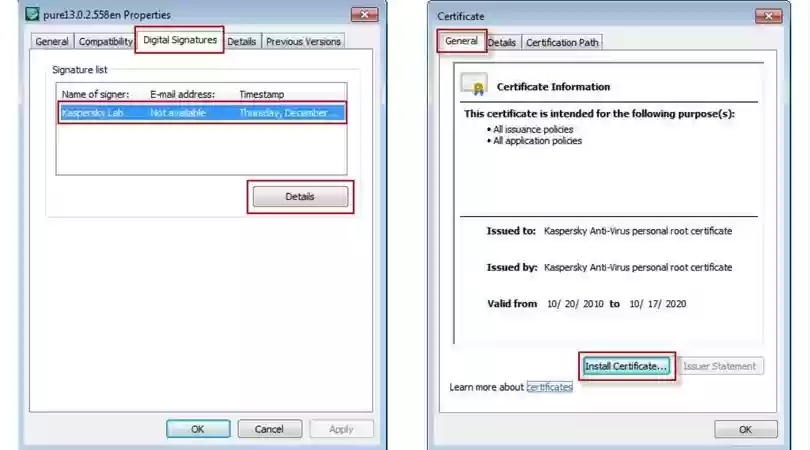Click Cancel in the Properties window

click(x=269, y=429)
